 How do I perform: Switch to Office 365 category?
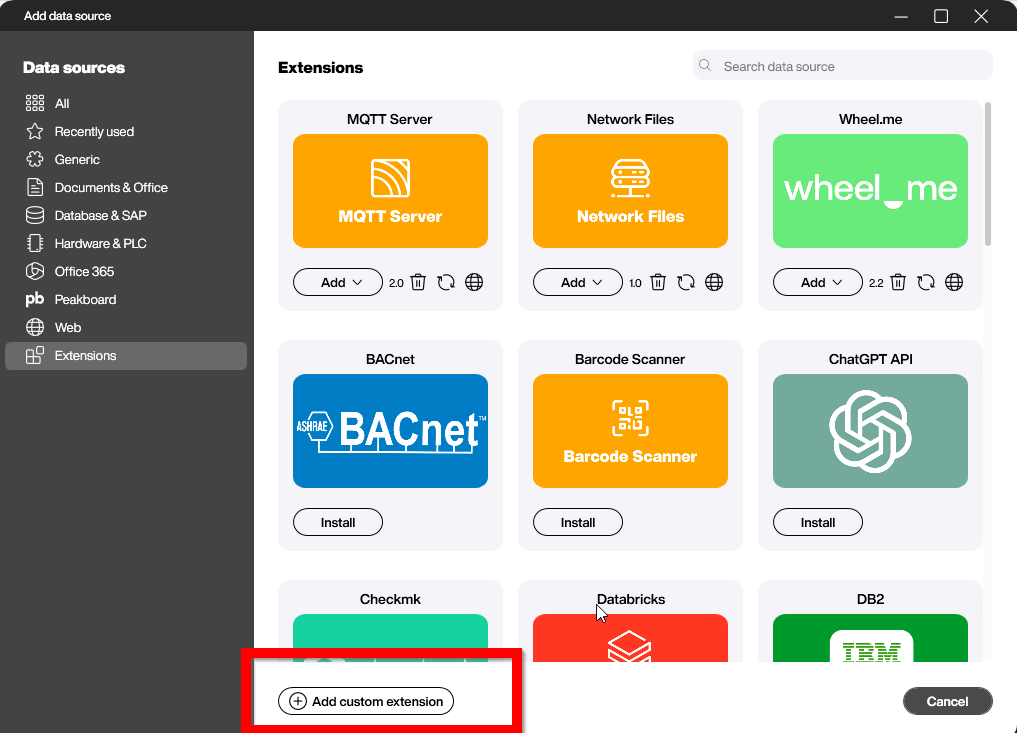[x=84, y=271]
